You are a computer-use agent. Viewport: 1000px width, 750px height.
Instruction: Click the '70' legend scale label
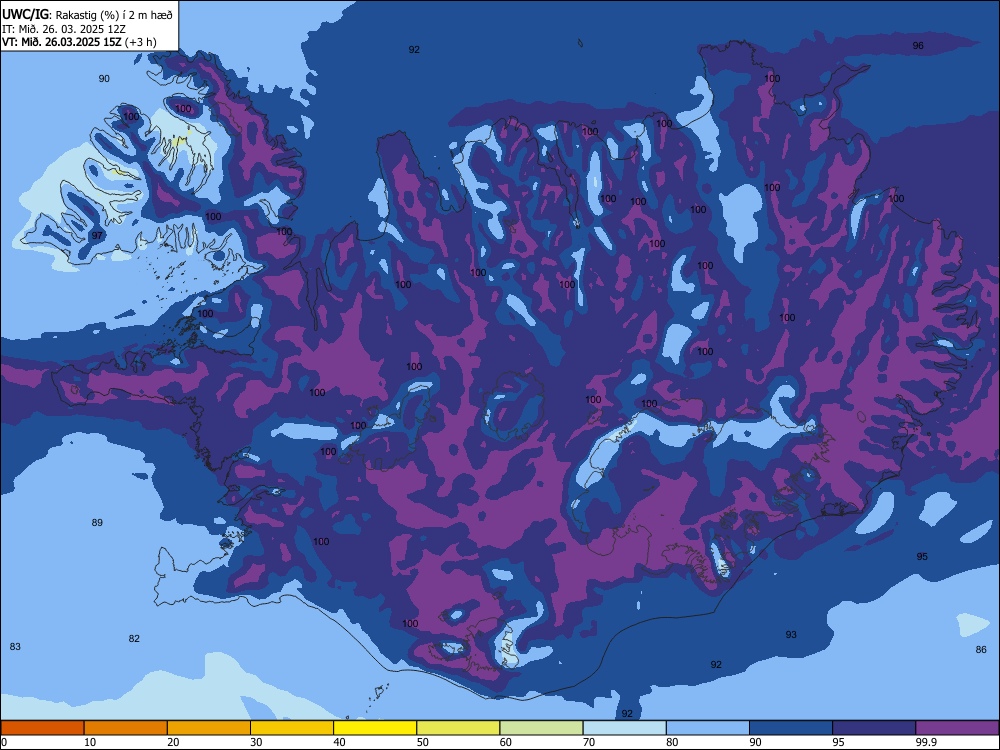[589, 742]
